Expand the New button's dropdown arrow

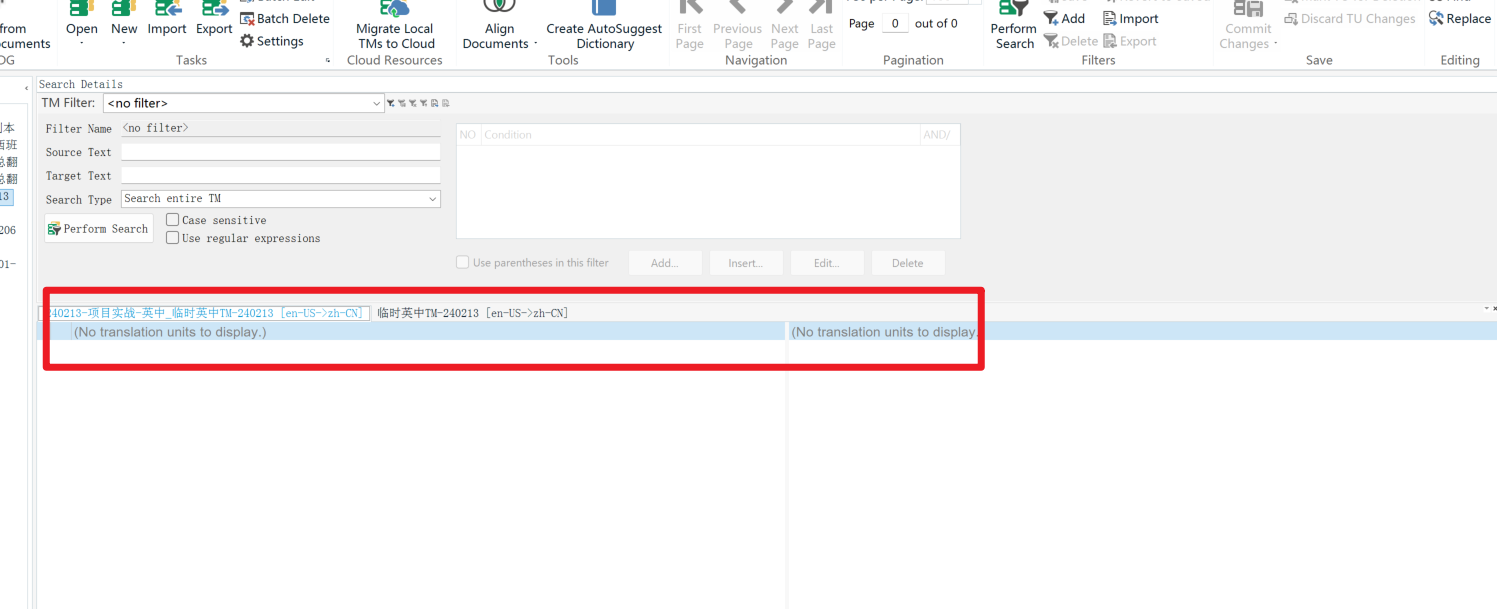tap(124, 44)
